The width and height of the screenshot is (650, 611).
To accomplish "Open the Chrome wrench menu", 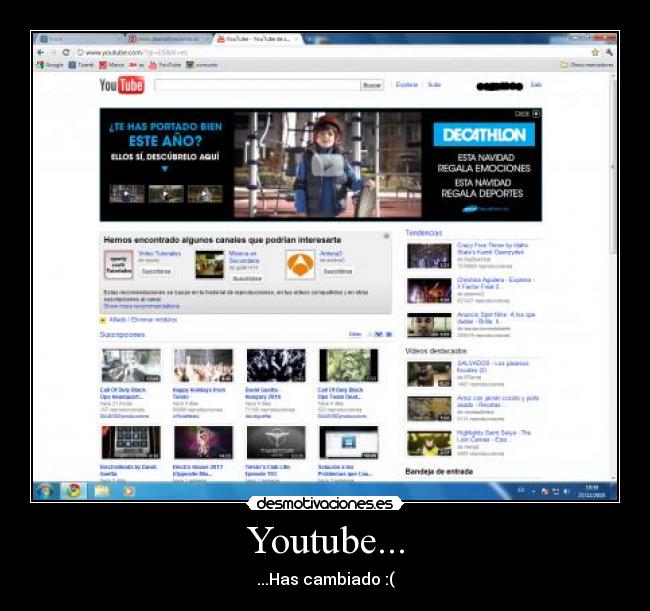I will tap(609, 52).
